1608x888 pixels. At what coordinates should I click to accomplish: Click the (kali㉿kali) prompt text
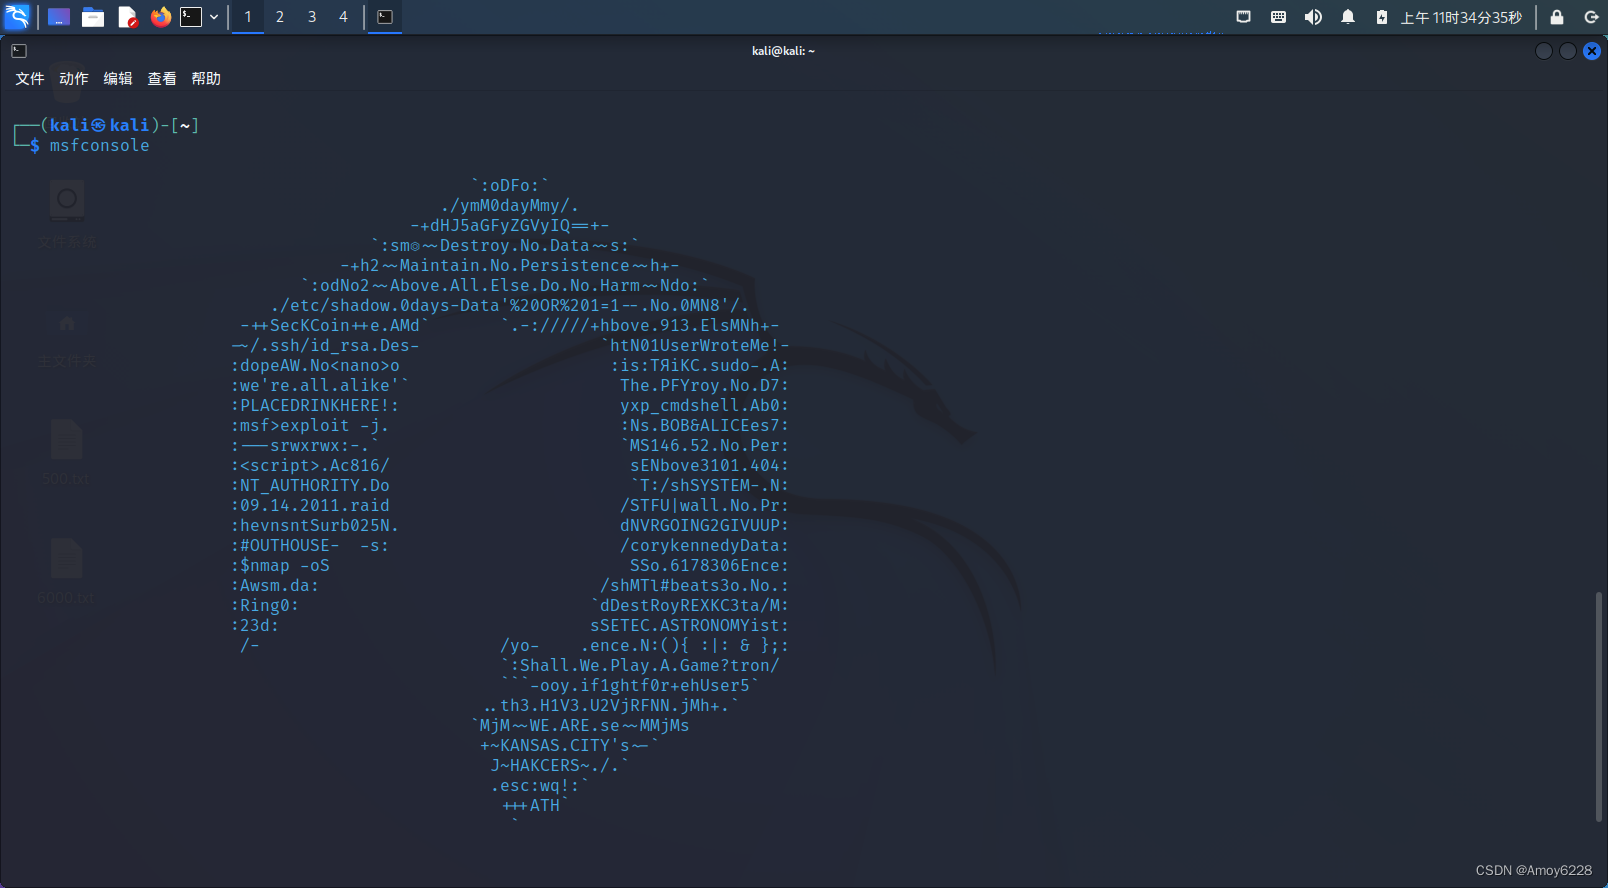point(101,125)
